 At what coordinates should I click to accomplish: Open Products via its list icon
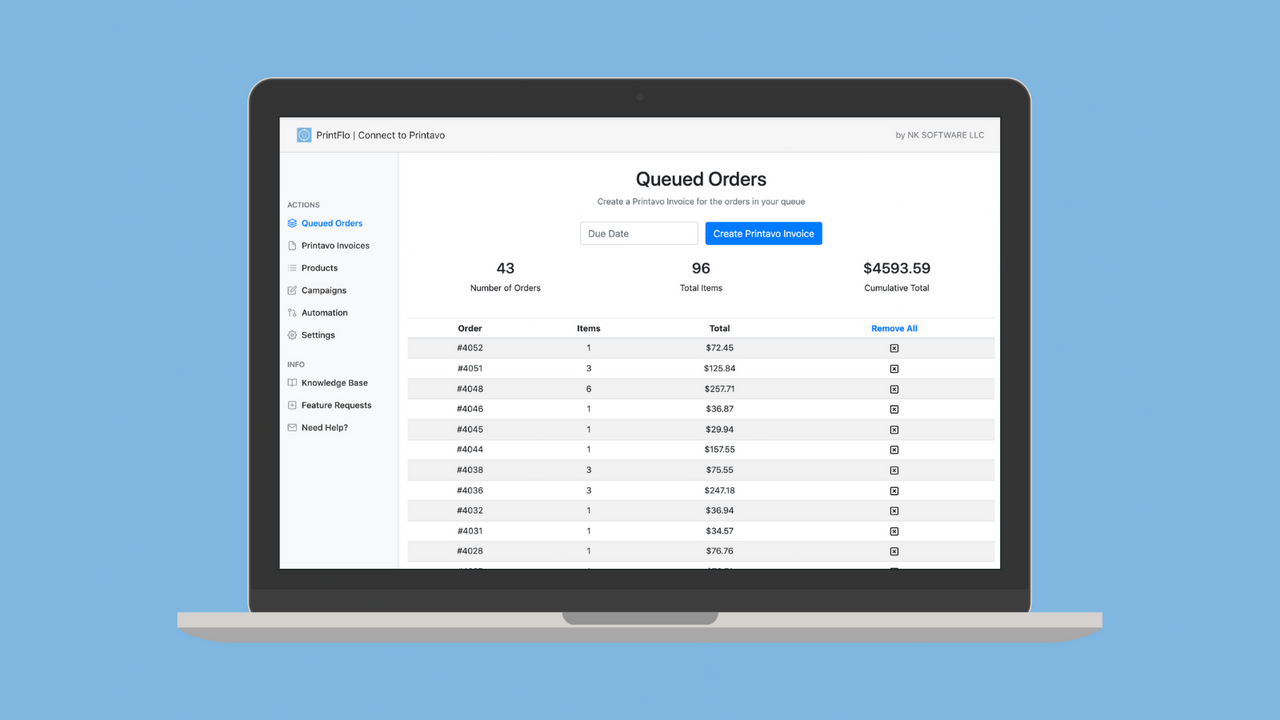click(x=291, y=267)
